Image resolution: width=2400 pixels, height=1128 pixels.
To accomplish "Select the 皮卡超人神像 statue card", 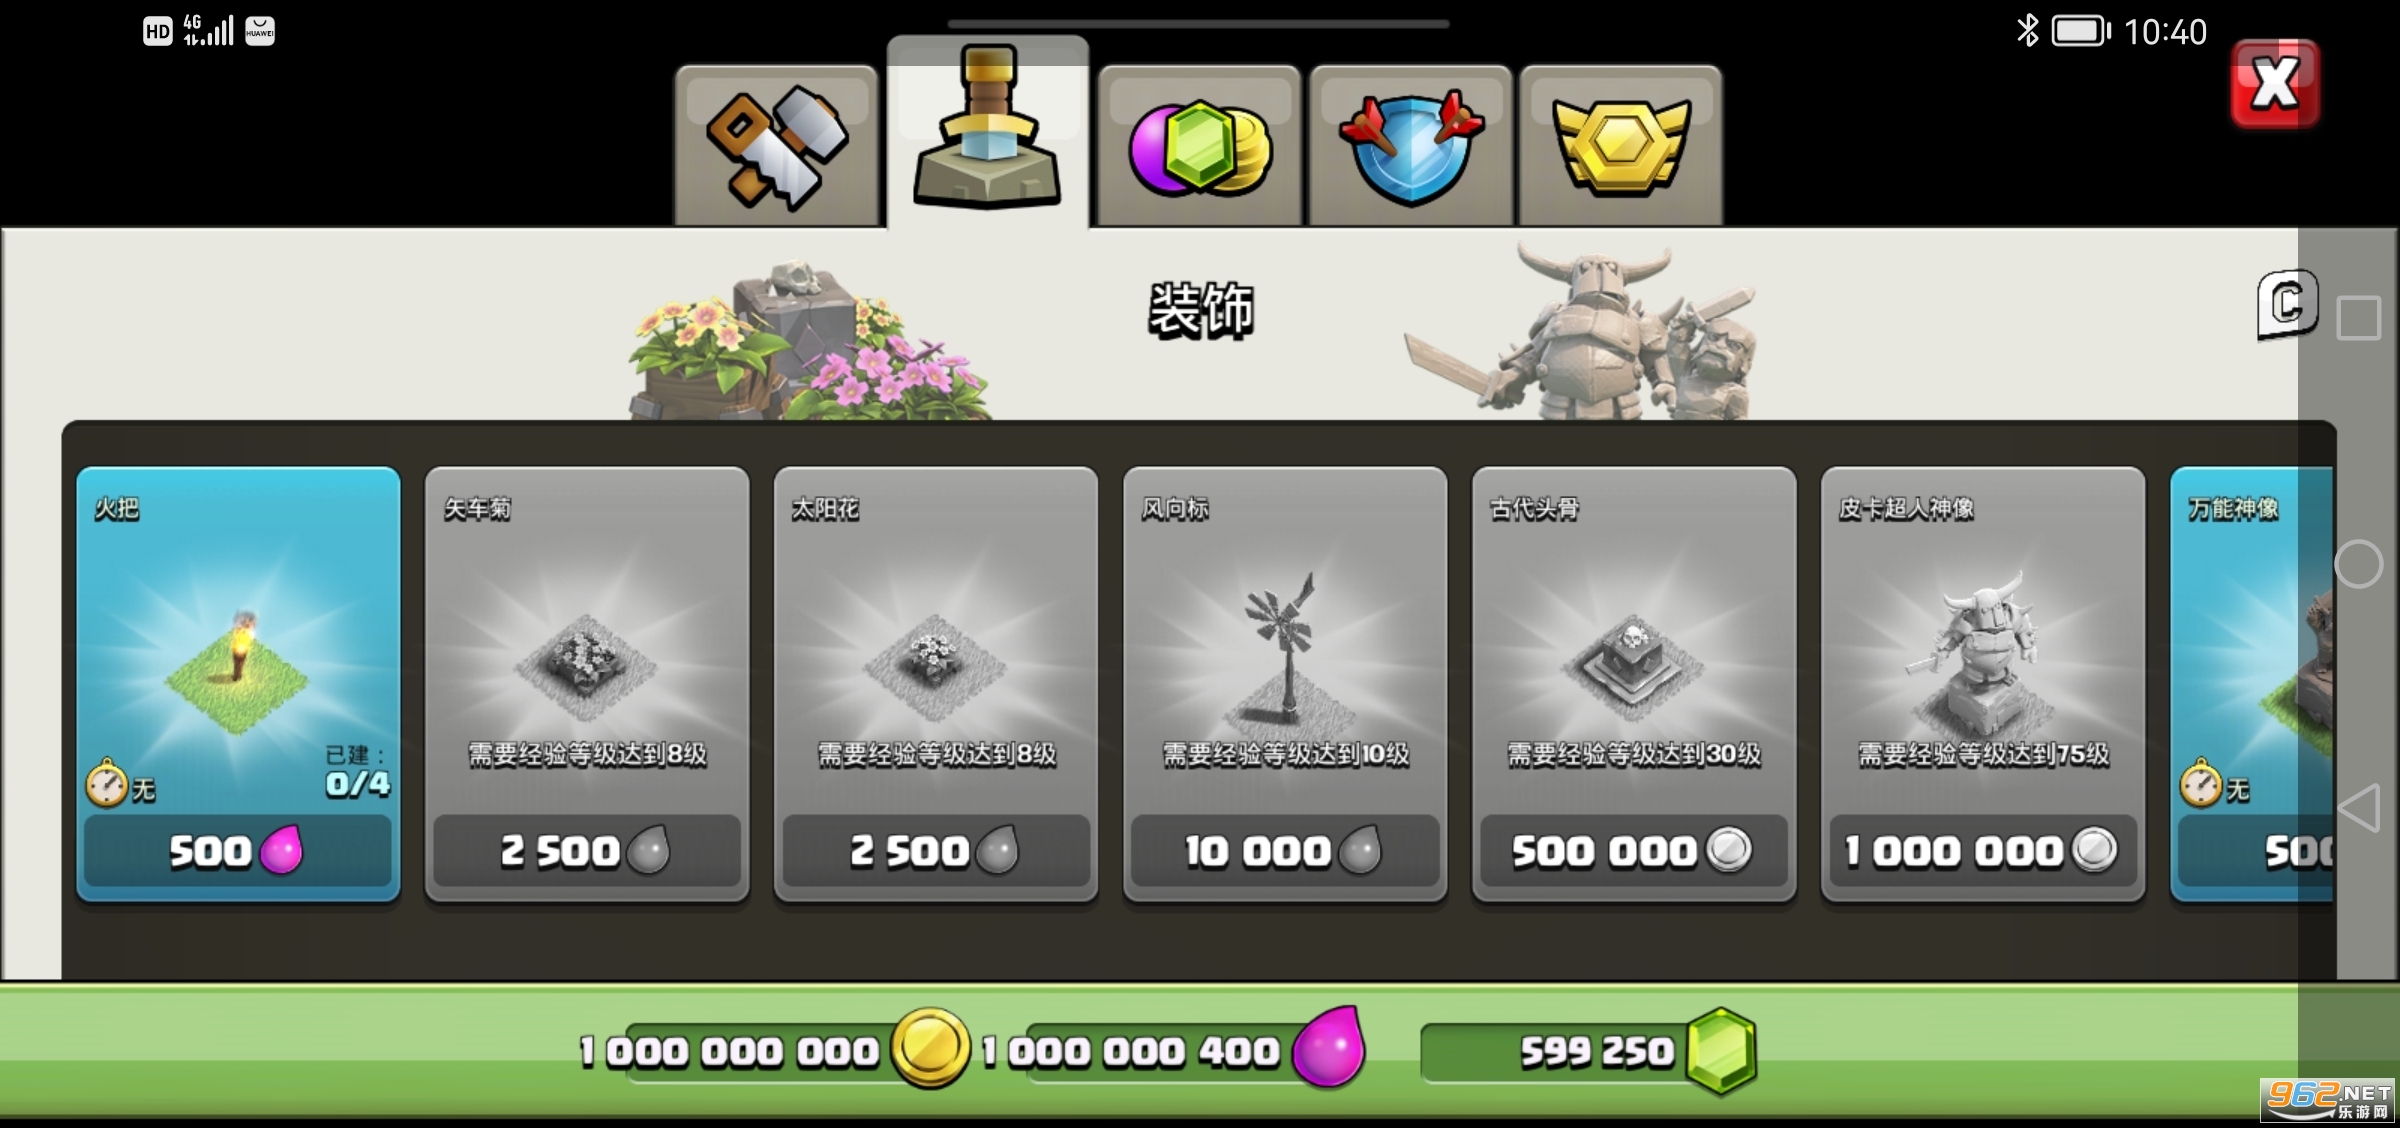I will click(x=1983, y=684).
